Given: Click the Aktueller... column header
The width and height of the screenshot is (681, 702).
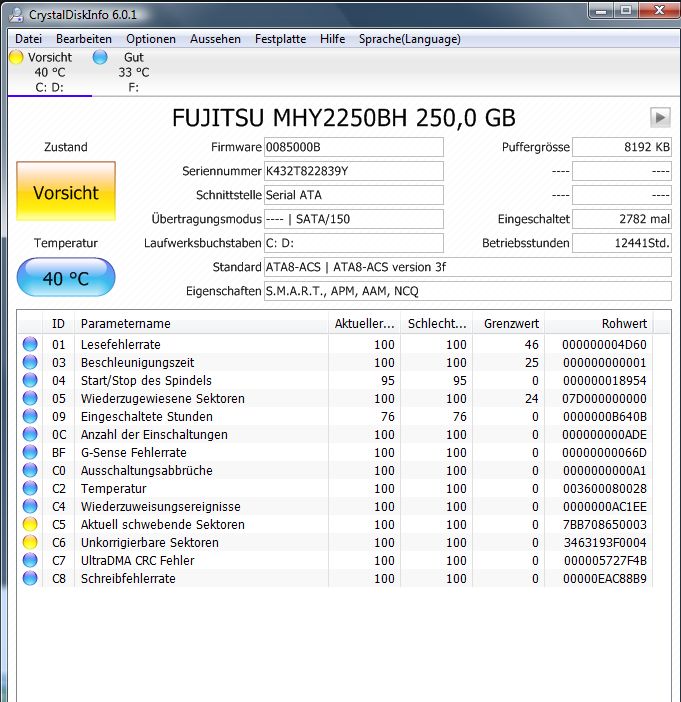Looking at the screenshot, I should (x=364, y=323).
